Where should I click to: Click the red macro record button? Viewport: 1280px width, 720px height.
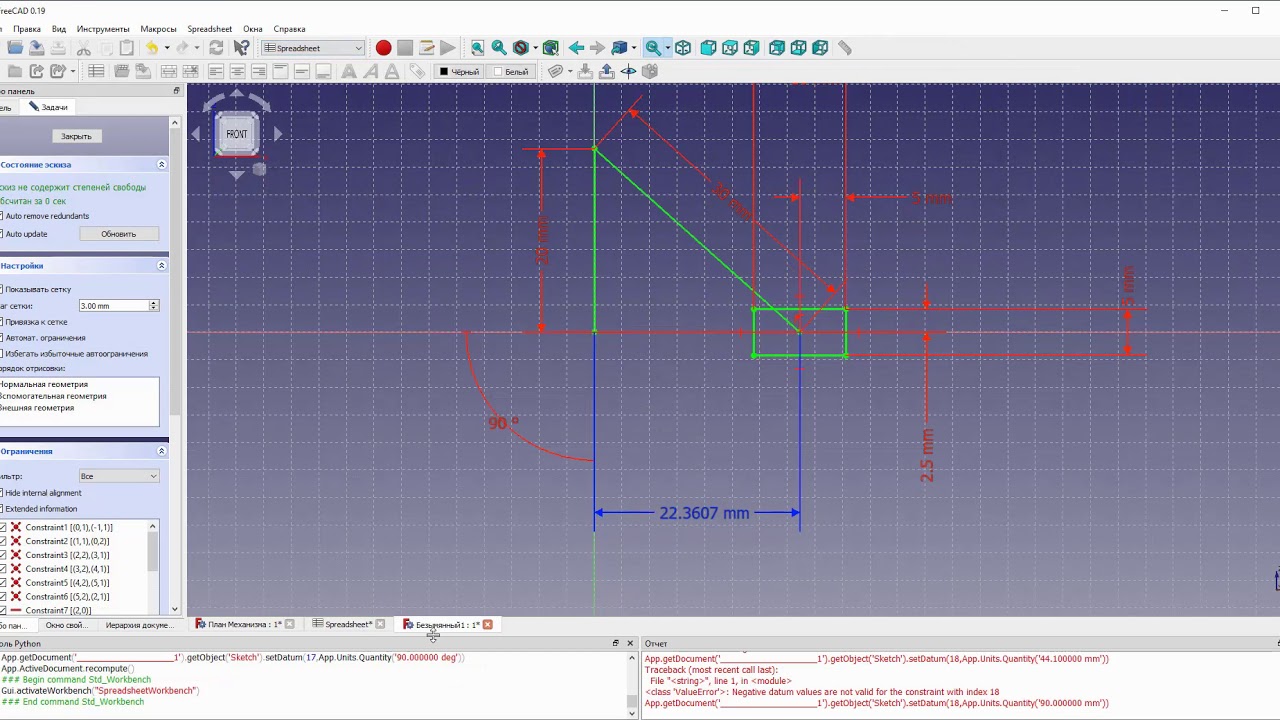[x=383, y=48]
